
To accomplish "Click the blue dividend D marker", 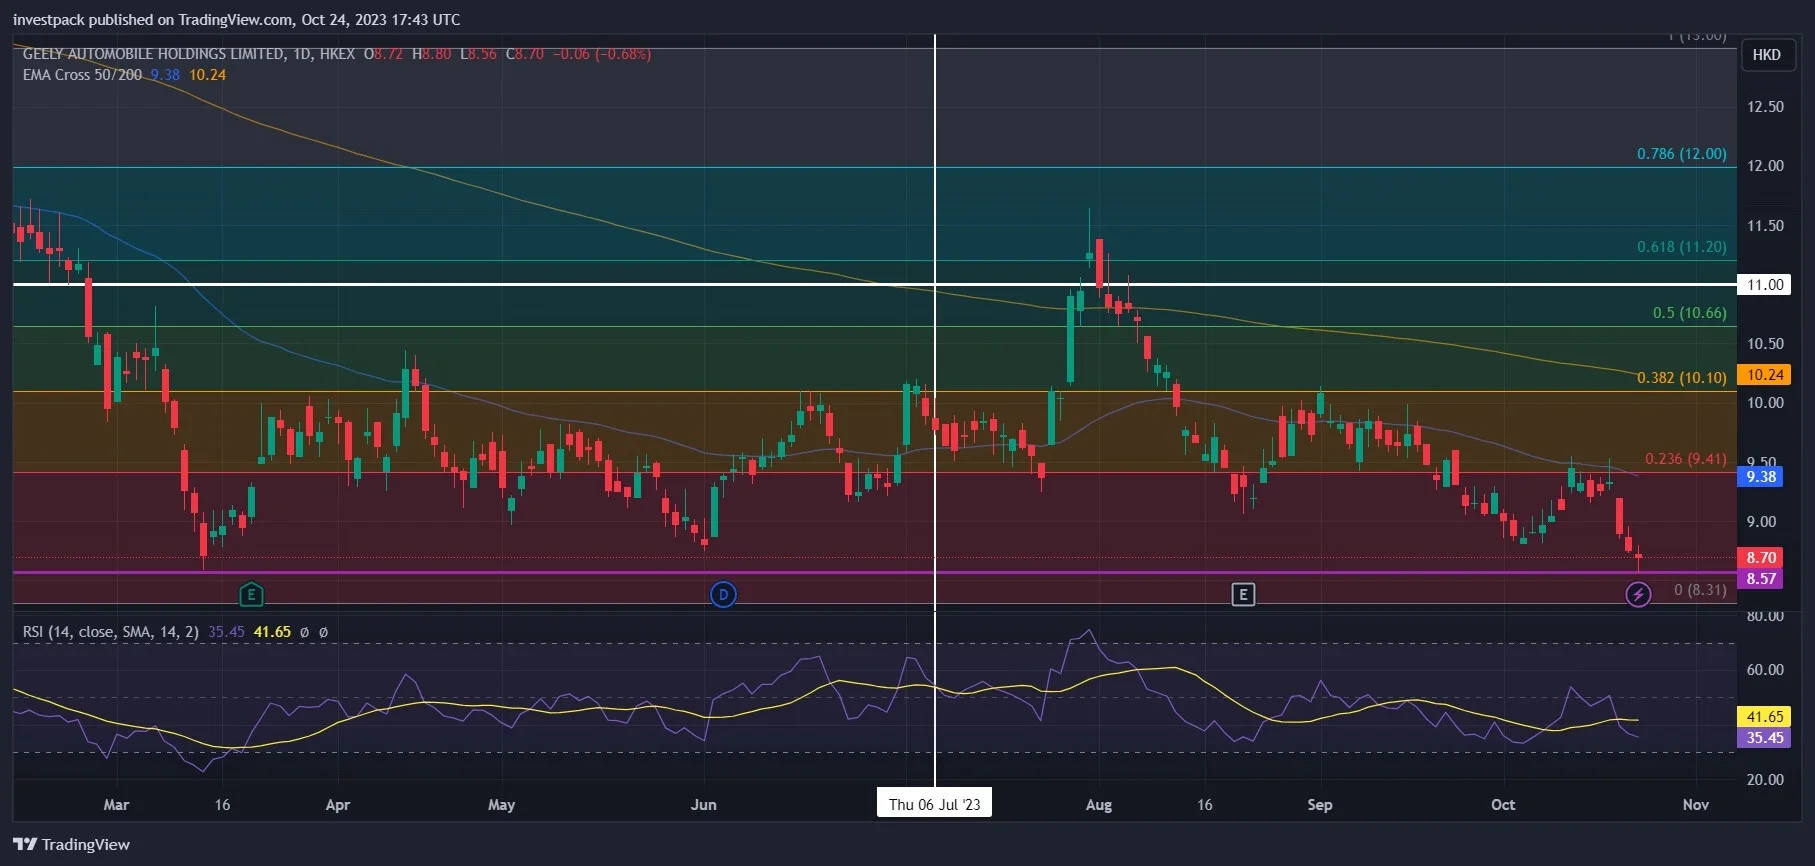I will pyautogui.click(x=723, y=595).
